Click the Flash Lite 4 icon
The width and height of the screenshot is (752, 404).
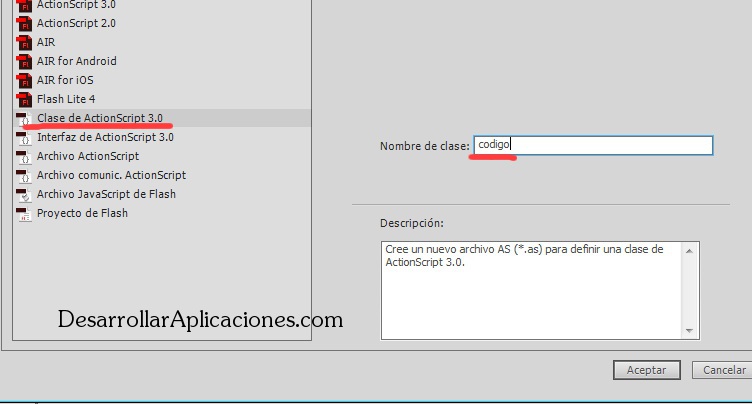25,100
